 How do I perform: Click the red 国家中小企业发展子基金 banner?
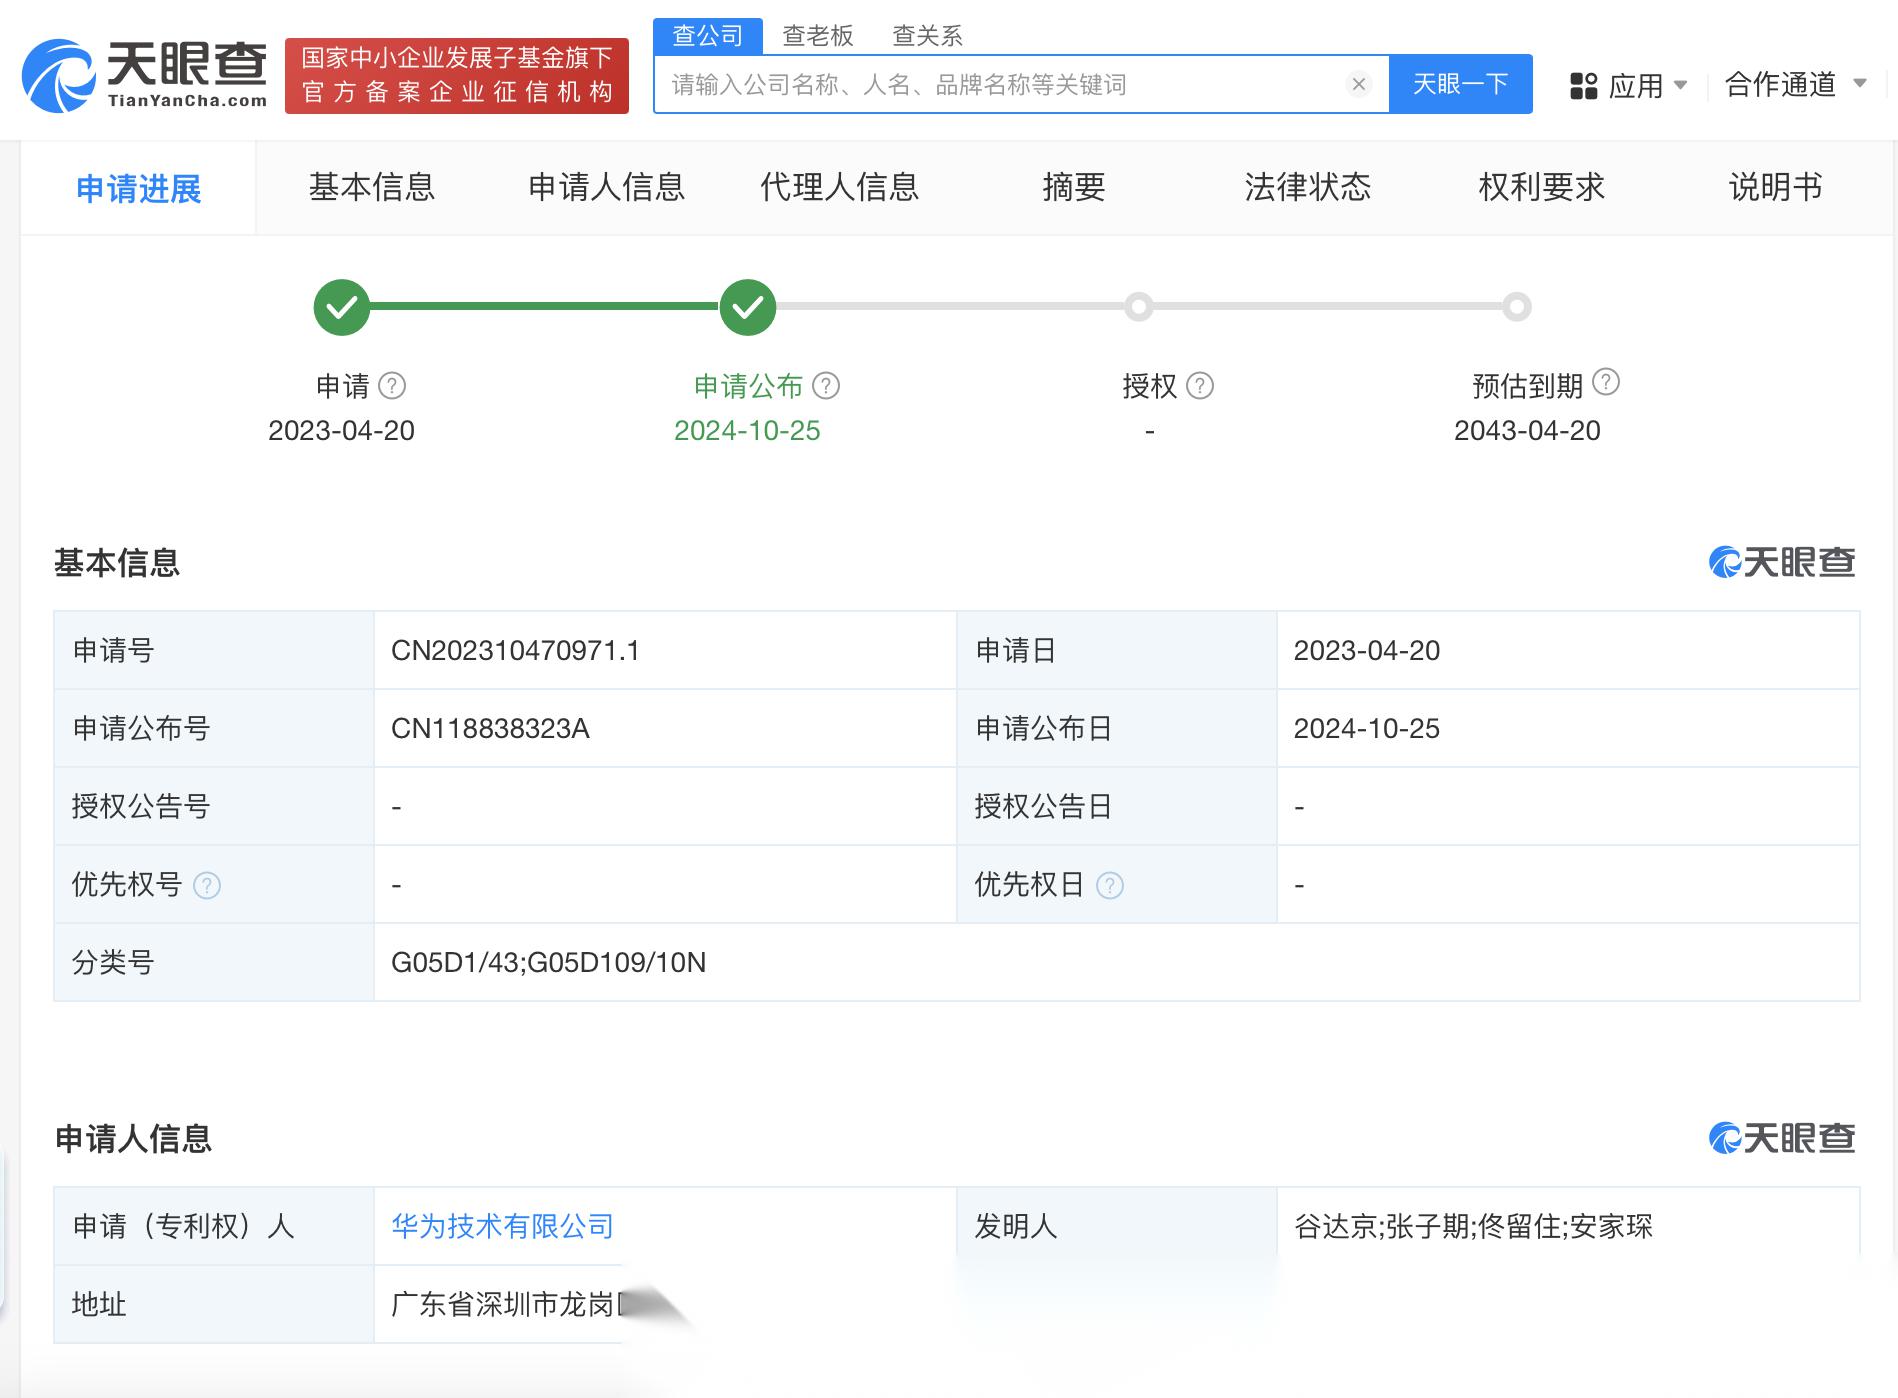coord(457,76)
